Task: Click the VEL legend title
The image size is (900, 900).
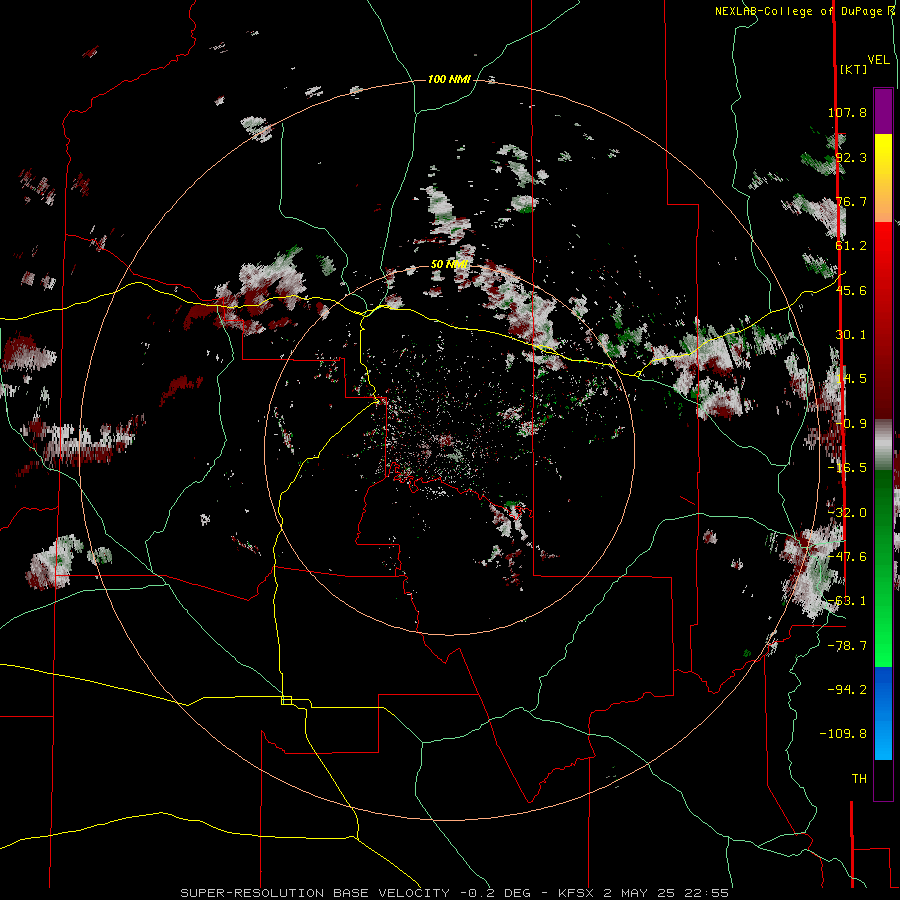Action: point(878,60)
